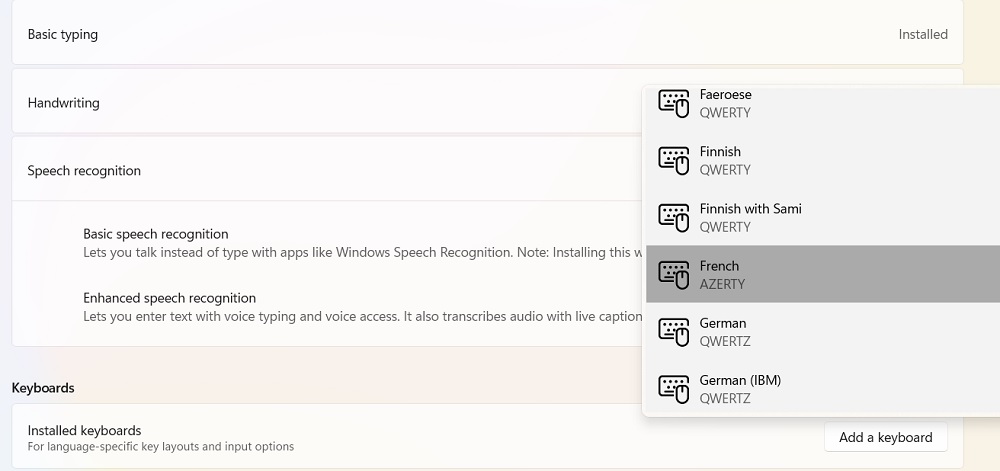
Task: Select the Basic speech recognition option
Action: click(156, 234)
